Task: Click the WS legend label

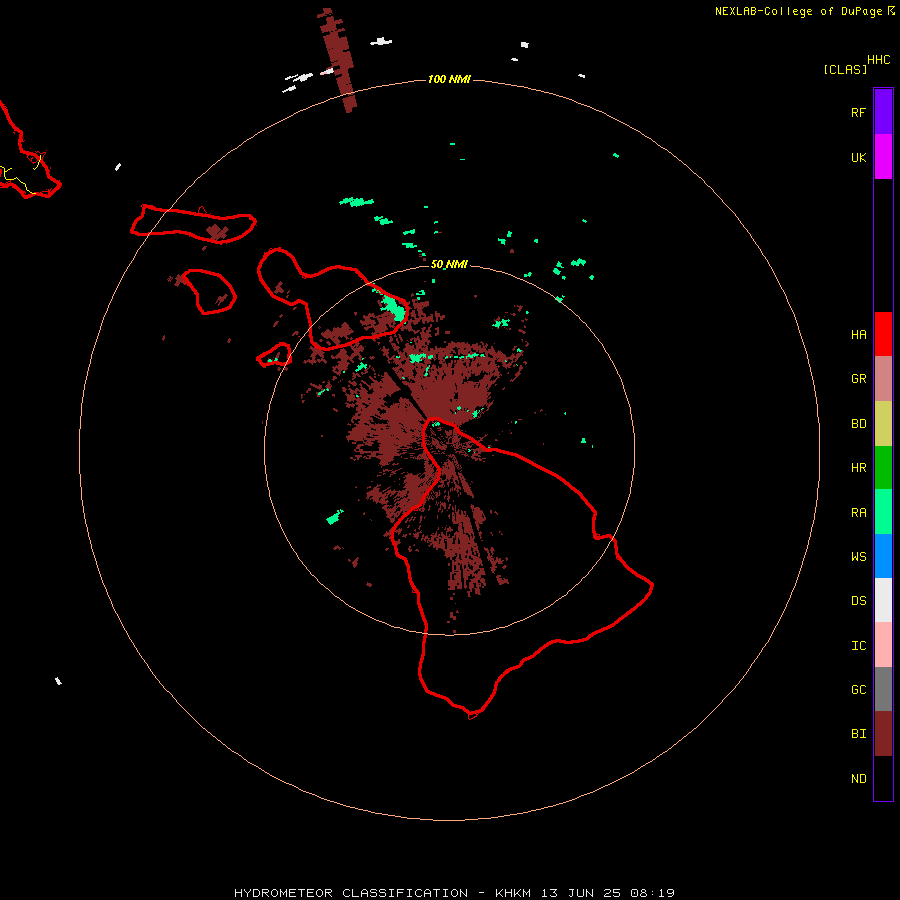Action: (x=858, y=557)
